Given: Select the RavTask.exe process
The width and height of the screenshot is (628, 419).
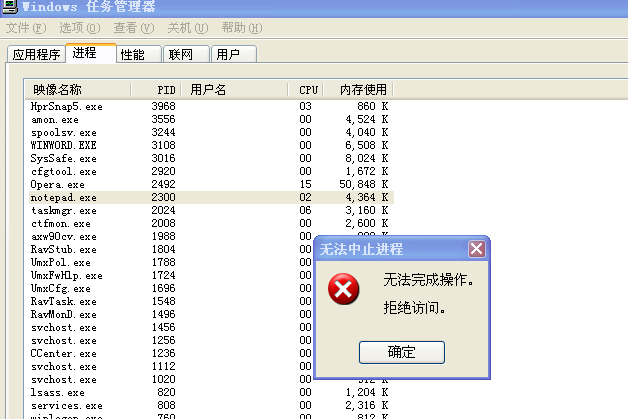Looking at the screenshot, I should tap(171, 301).
